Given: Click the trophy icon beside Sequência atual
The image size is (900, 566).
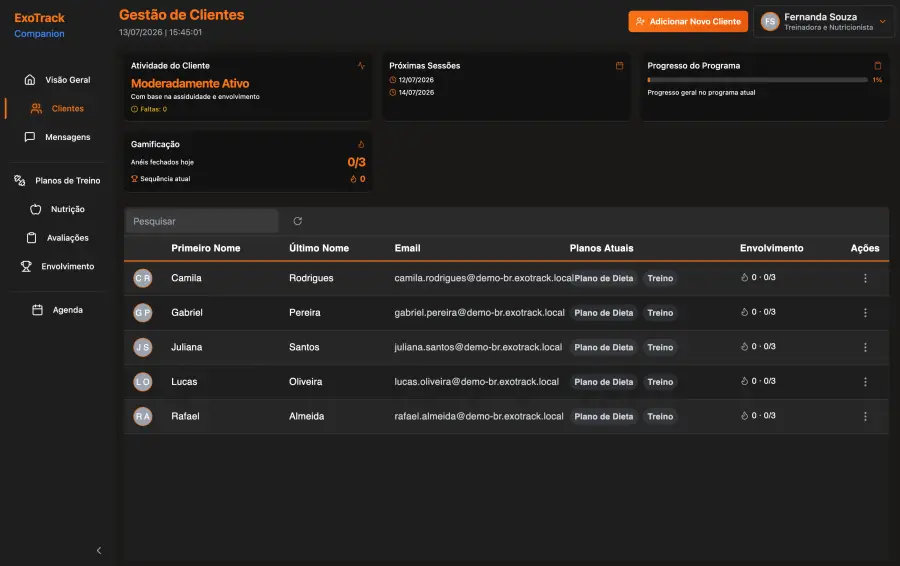Looking at the screenshot, I should tap(134, 179).
